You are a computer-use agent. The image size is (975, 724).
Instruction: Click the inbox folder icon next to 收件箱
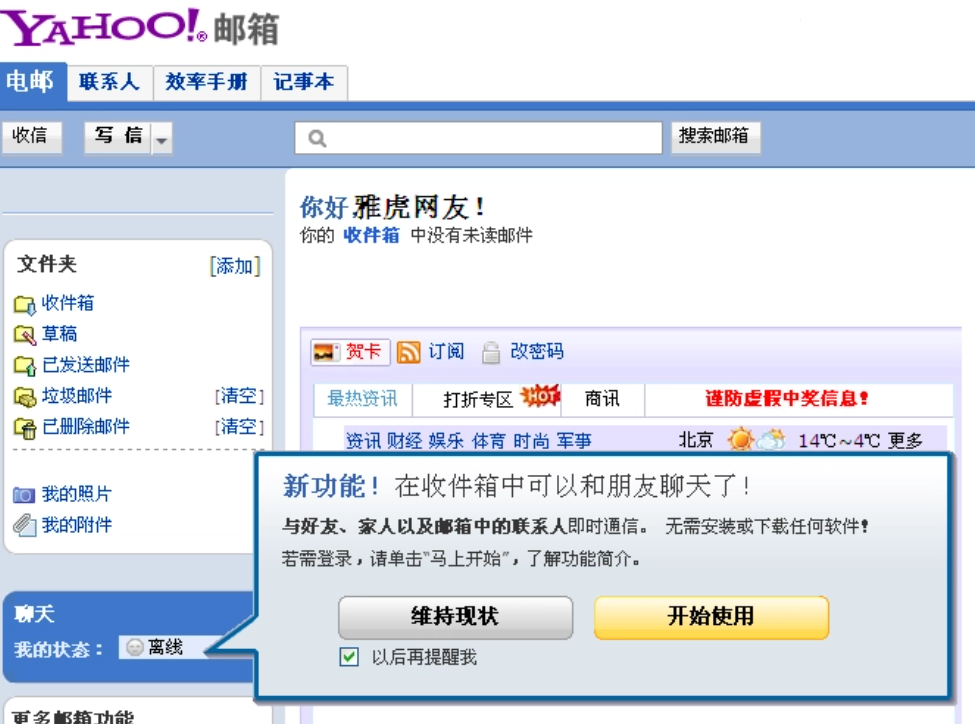25,305
